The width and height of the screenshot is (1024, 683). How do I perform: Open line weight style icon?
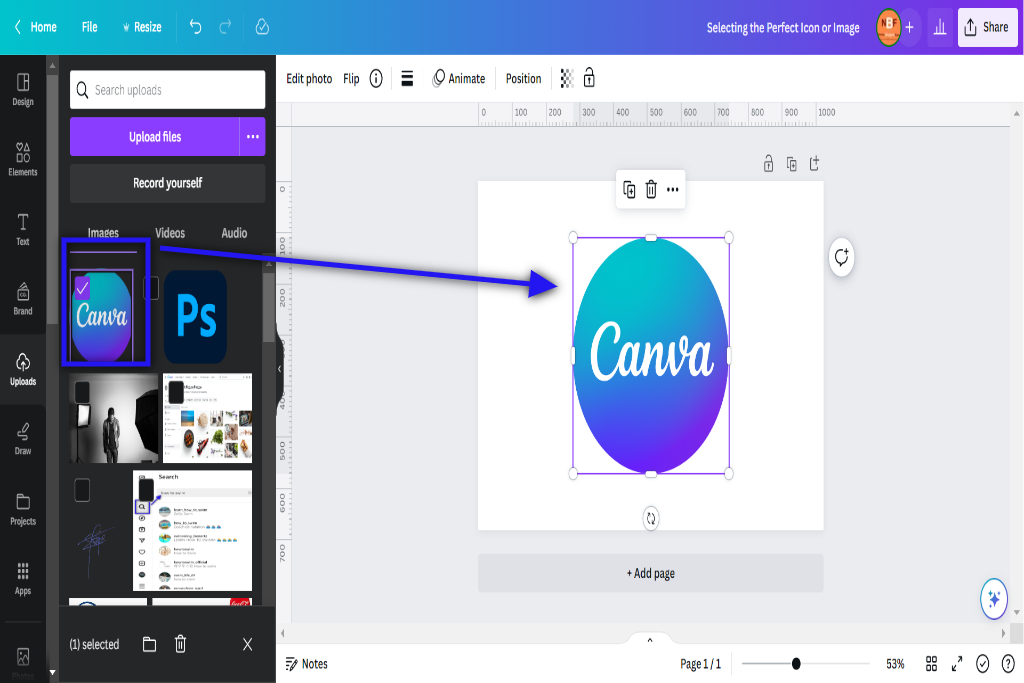tap(407, 78)
